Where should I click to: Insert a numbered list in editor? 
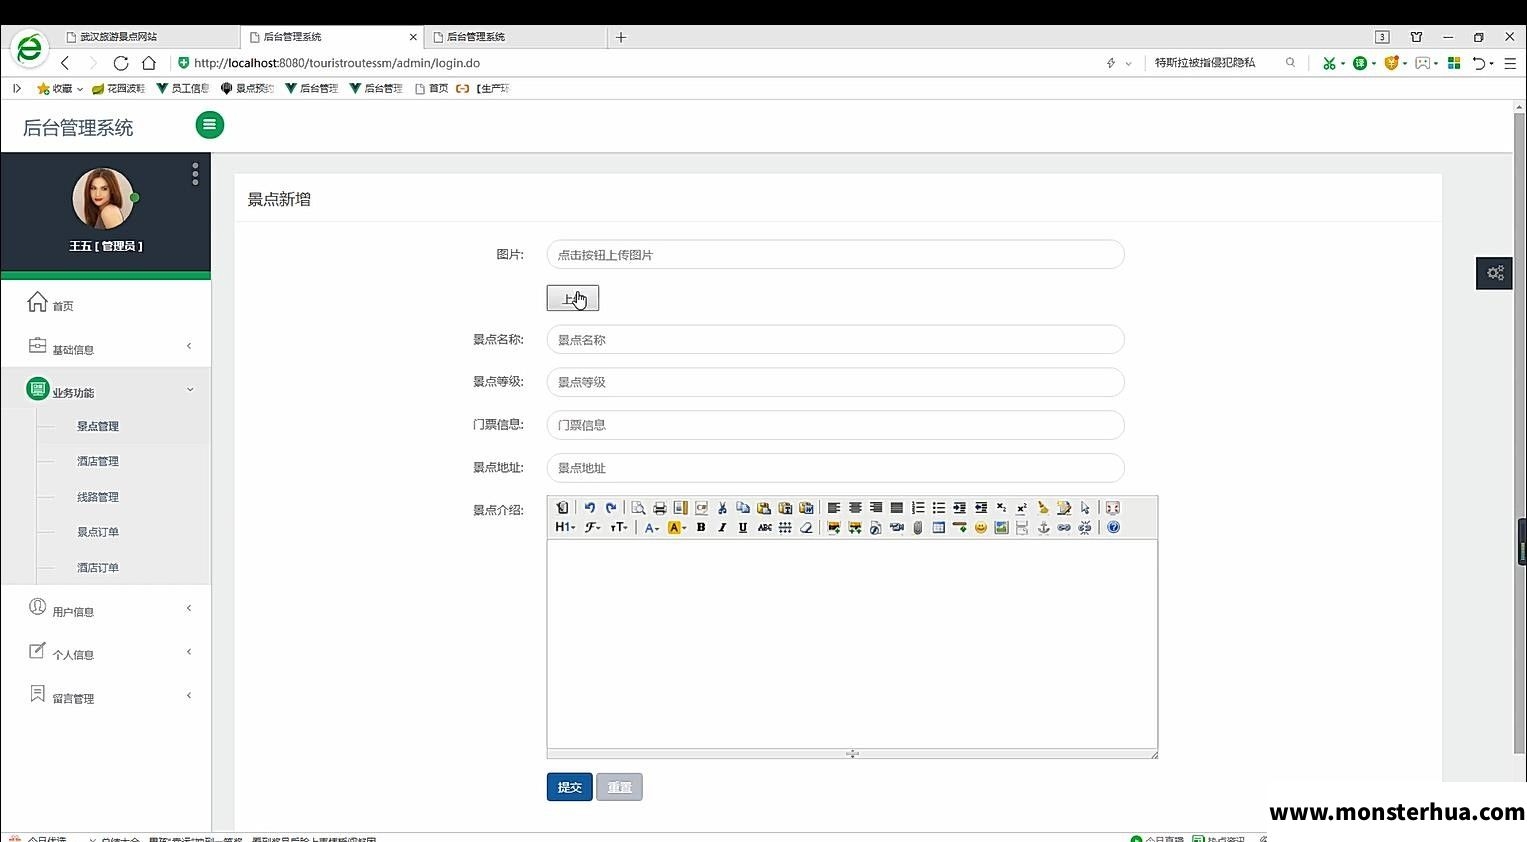918,508
